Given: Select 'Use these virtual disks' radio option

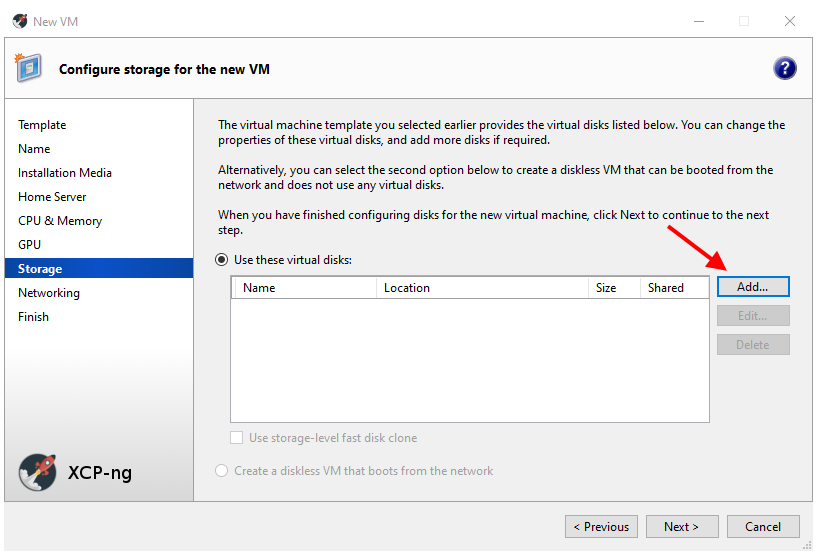Looking at the screenshot, I should coord(222,260).
